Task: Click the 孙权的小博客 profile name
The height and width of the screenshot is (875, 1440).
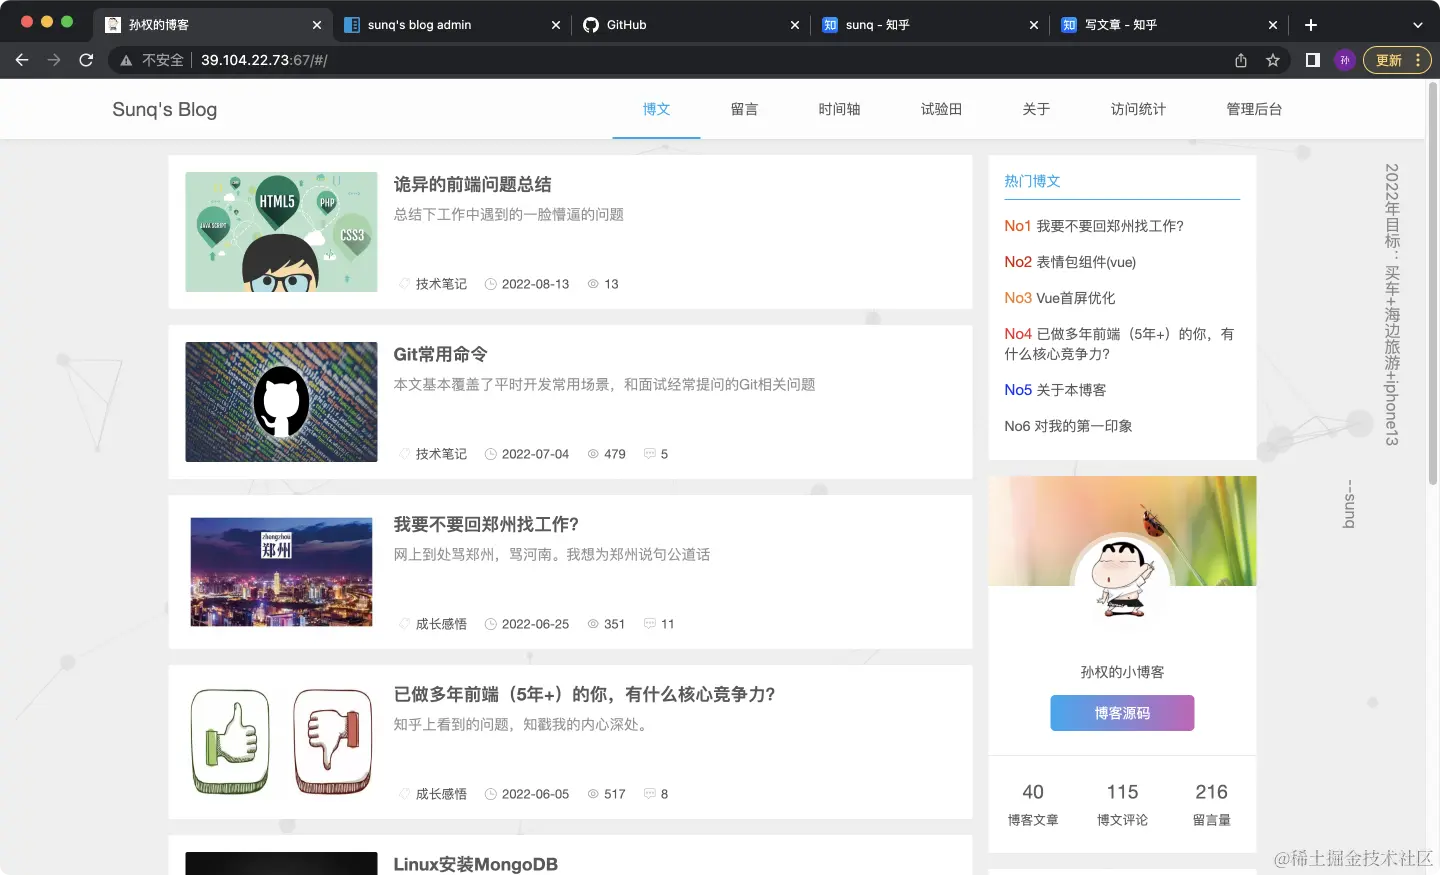Action: click(x=1122, y=672)
